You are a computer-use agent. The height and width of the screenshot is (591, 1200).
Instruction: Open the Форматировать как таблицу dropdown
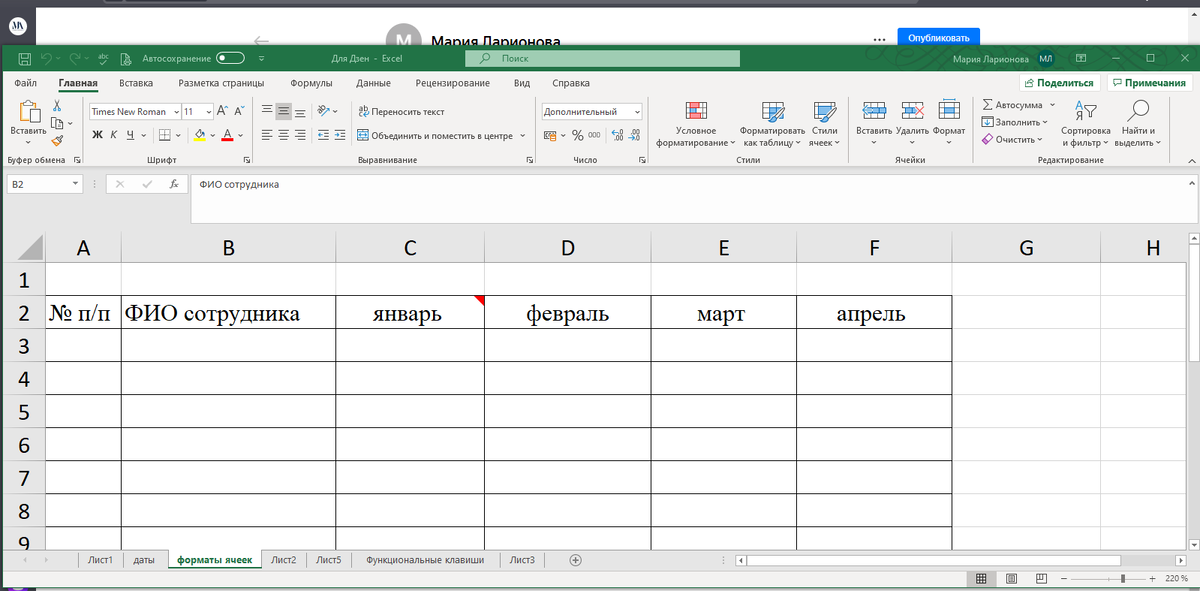pos(772,124)
